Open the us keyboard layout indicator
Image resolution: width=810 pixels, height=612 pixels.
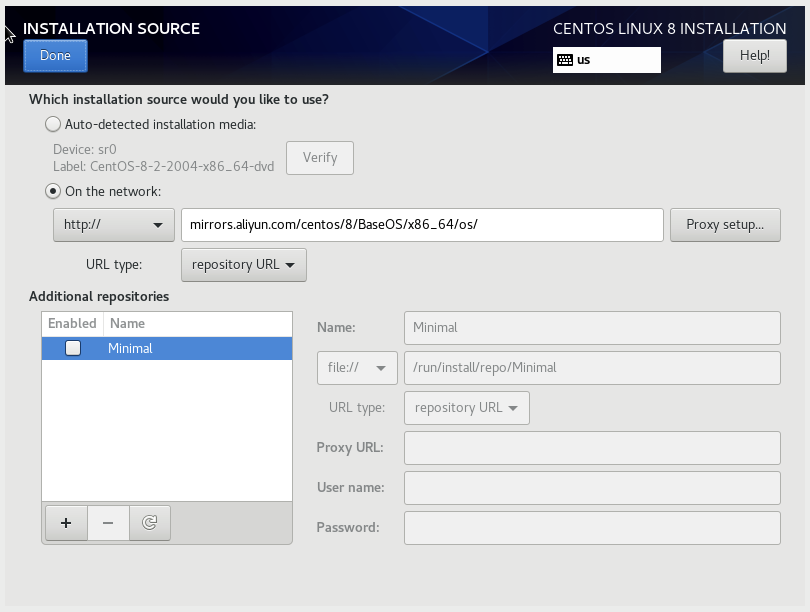coord(606,60)
